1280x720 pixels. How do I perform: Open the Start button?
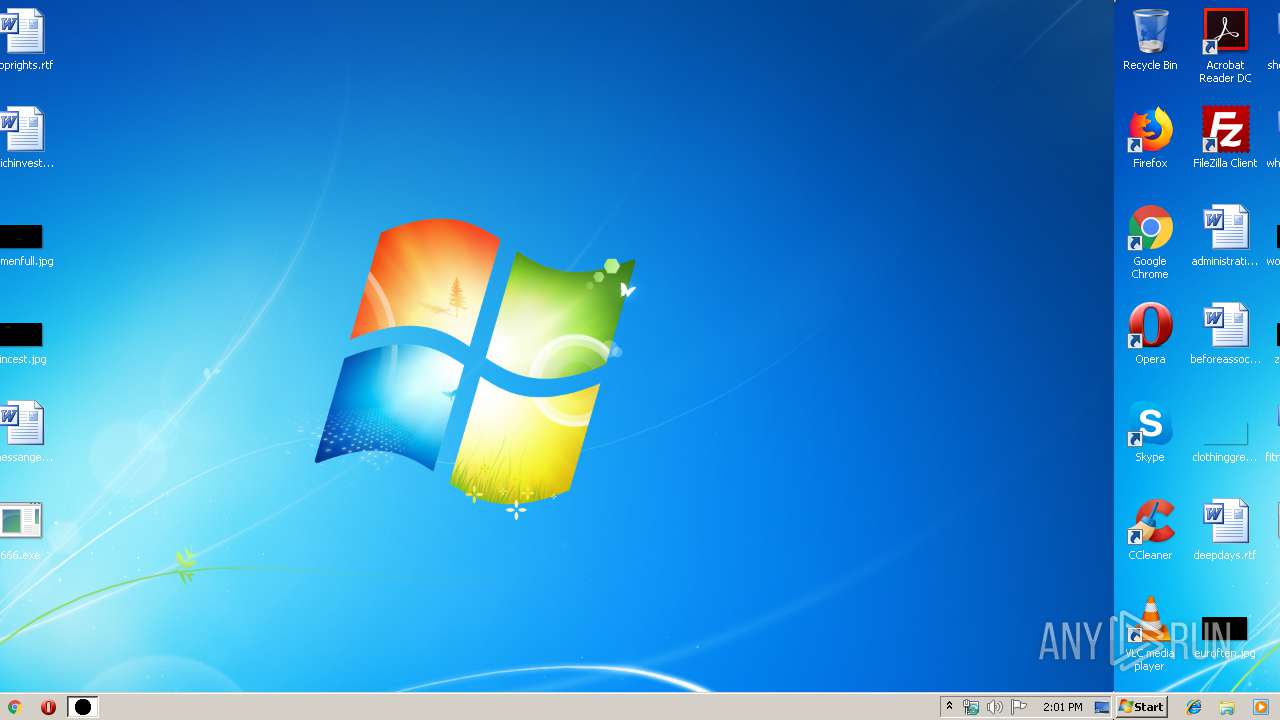(1141, 707)
